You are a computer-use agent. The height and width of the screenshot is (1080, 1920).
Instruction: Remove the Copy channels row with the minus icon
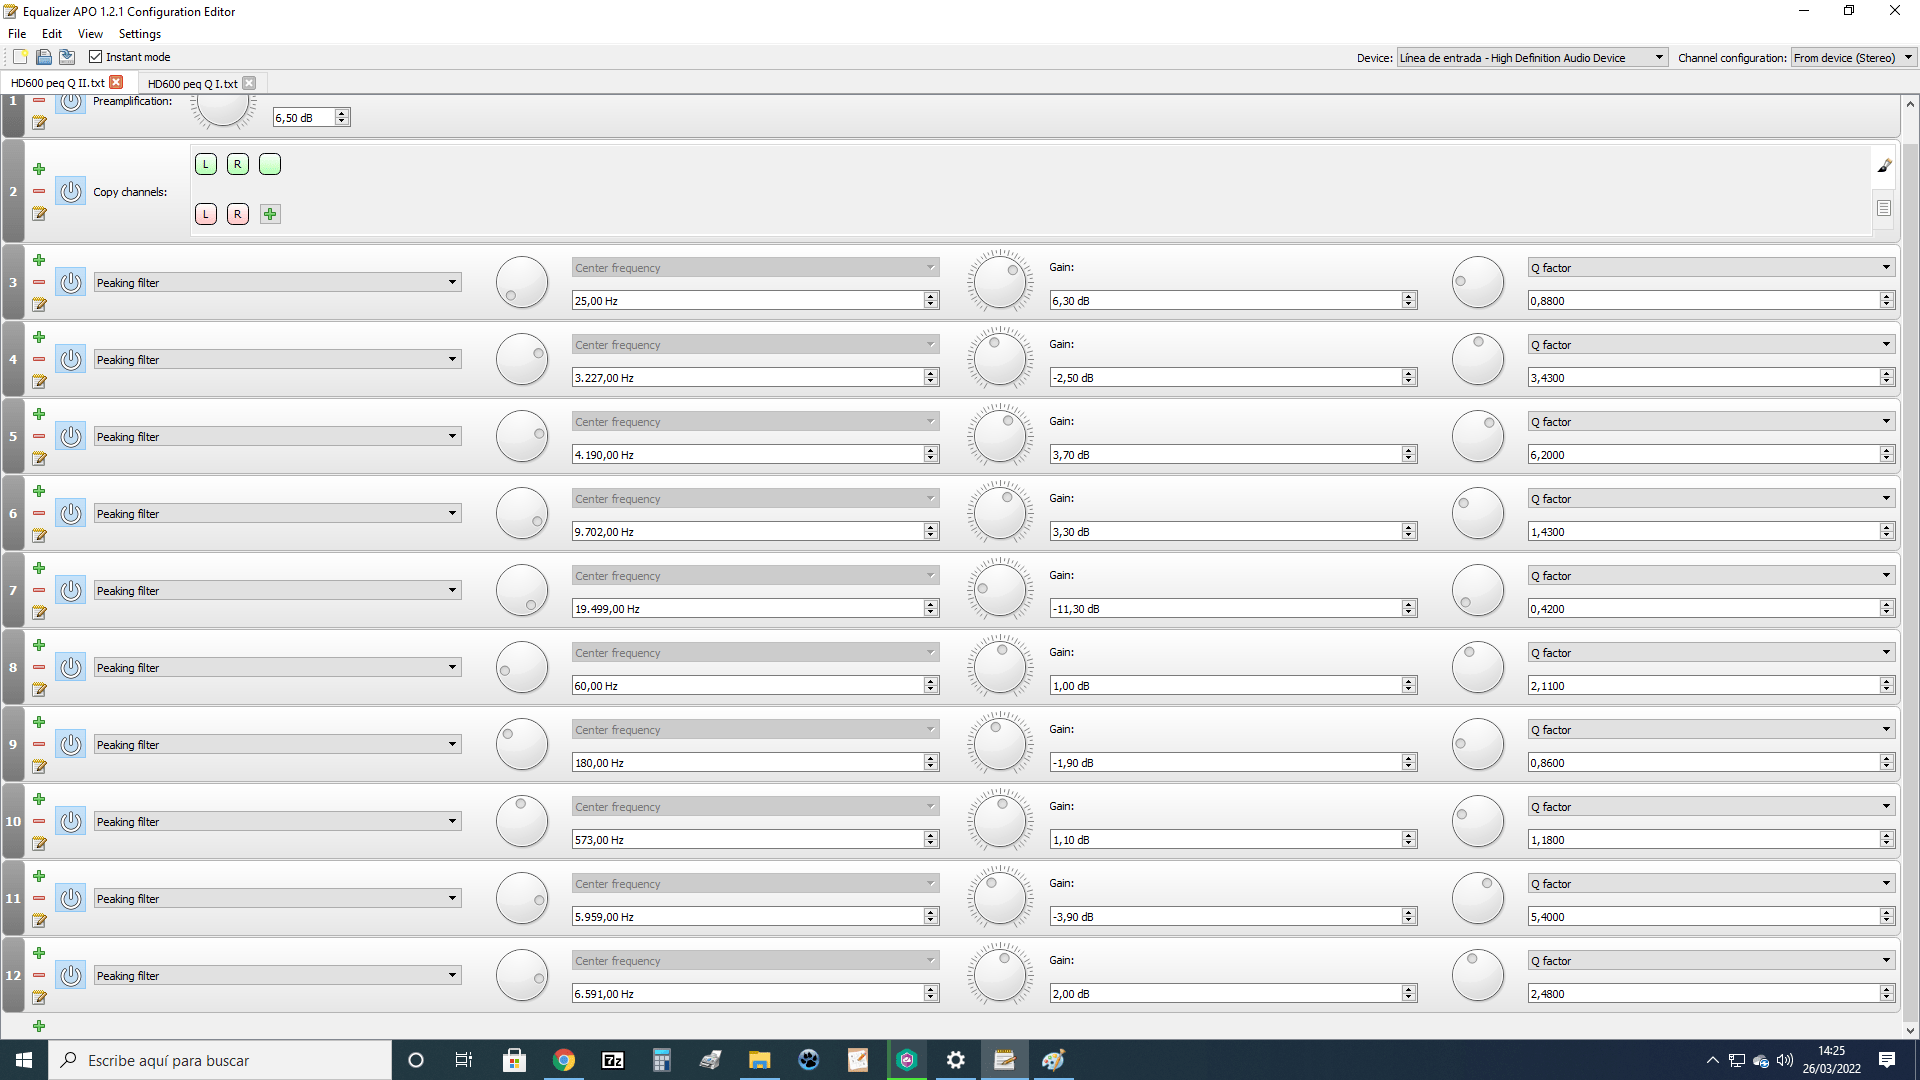point(39,191)
